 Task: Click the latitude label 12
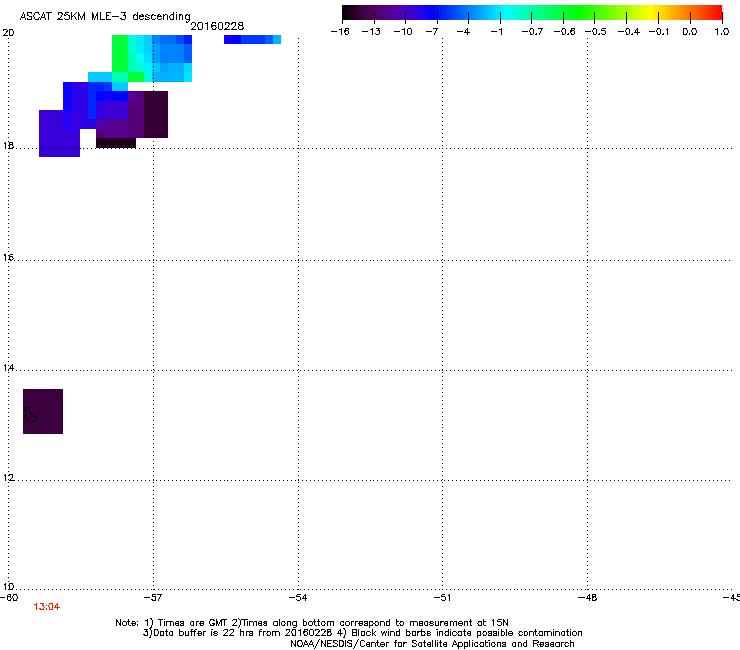point(8,478)
